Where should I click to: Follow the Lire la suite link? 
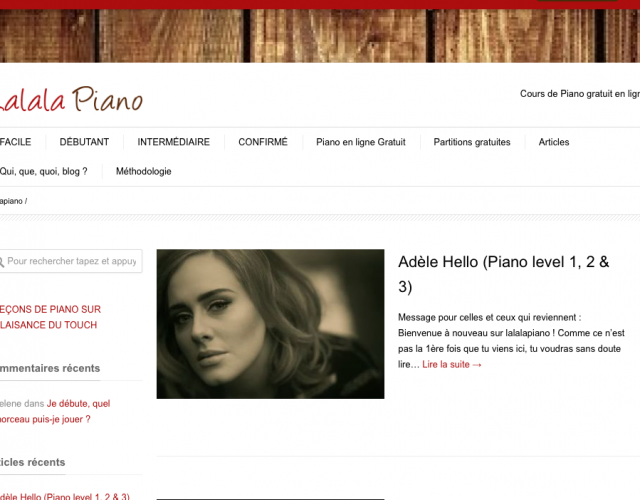point(452,364)
